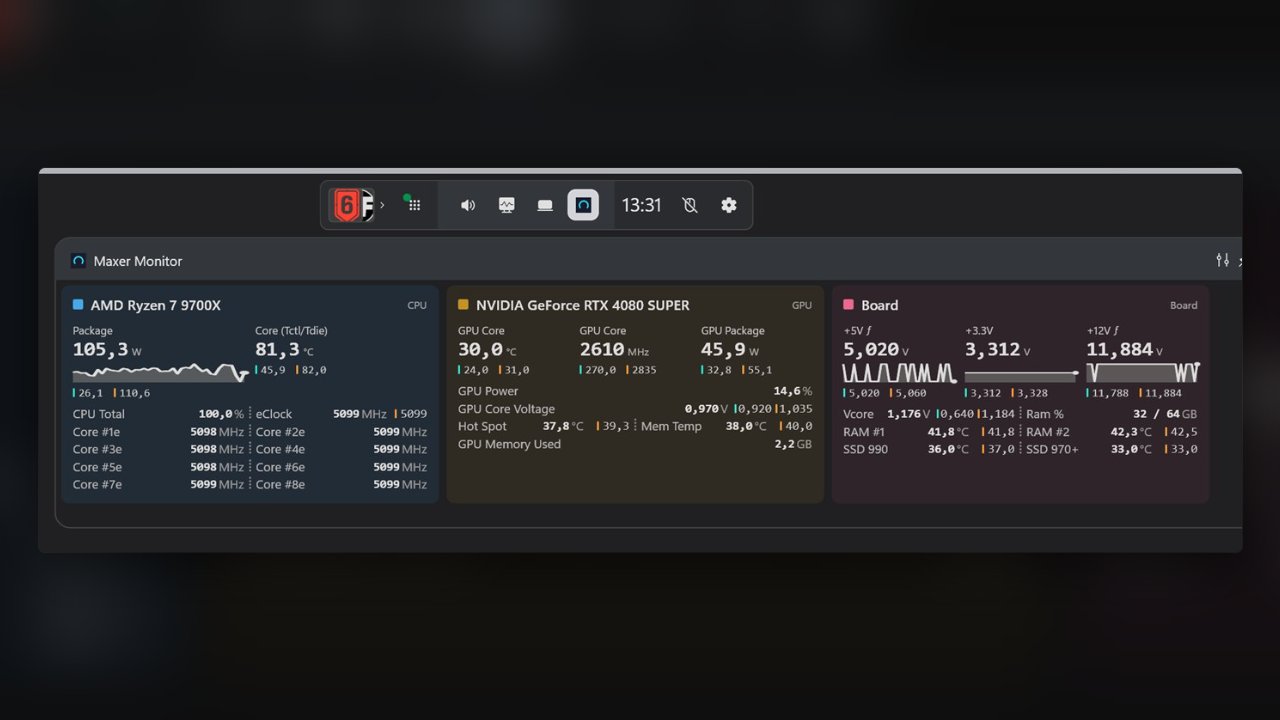Open the widget menu grid icon
The width and height of the screenshot is (1280, 720).
tap(413, 204)
